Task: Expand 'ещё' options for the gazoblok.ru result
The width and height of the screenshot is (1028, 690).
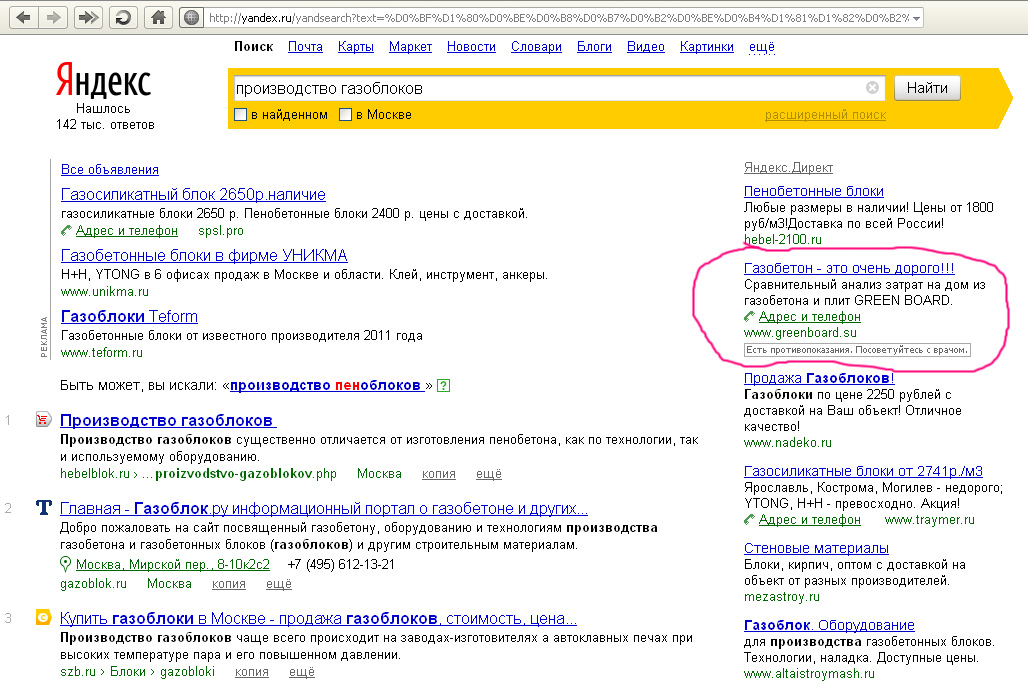Action: pos(279,584)
